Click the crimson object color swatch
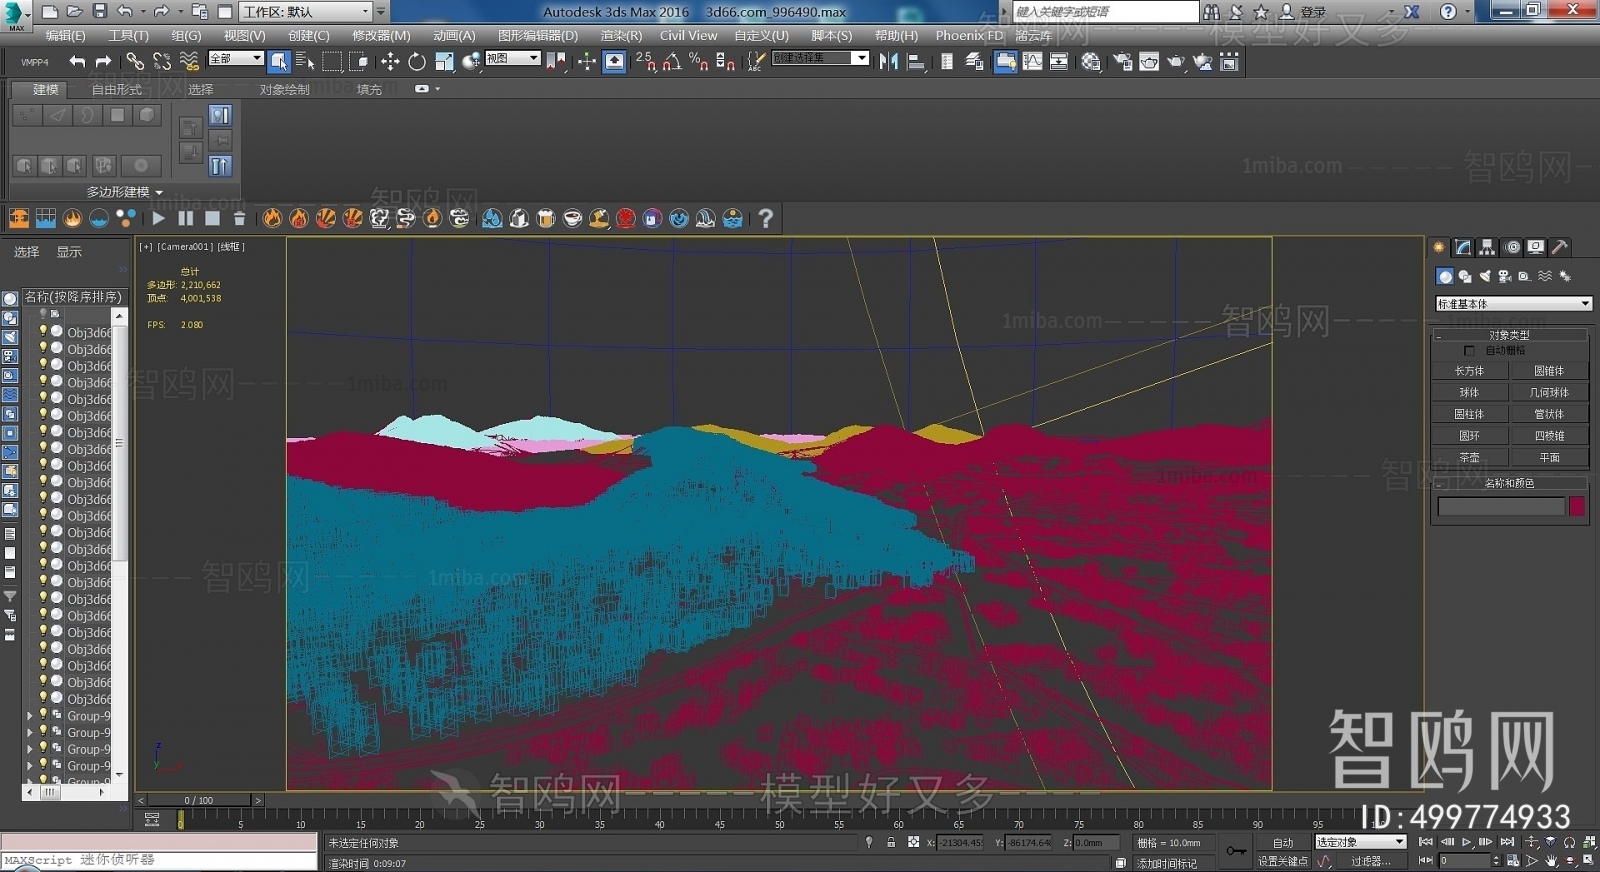Screen dimensions: 1600x872 click(1577, 507)
